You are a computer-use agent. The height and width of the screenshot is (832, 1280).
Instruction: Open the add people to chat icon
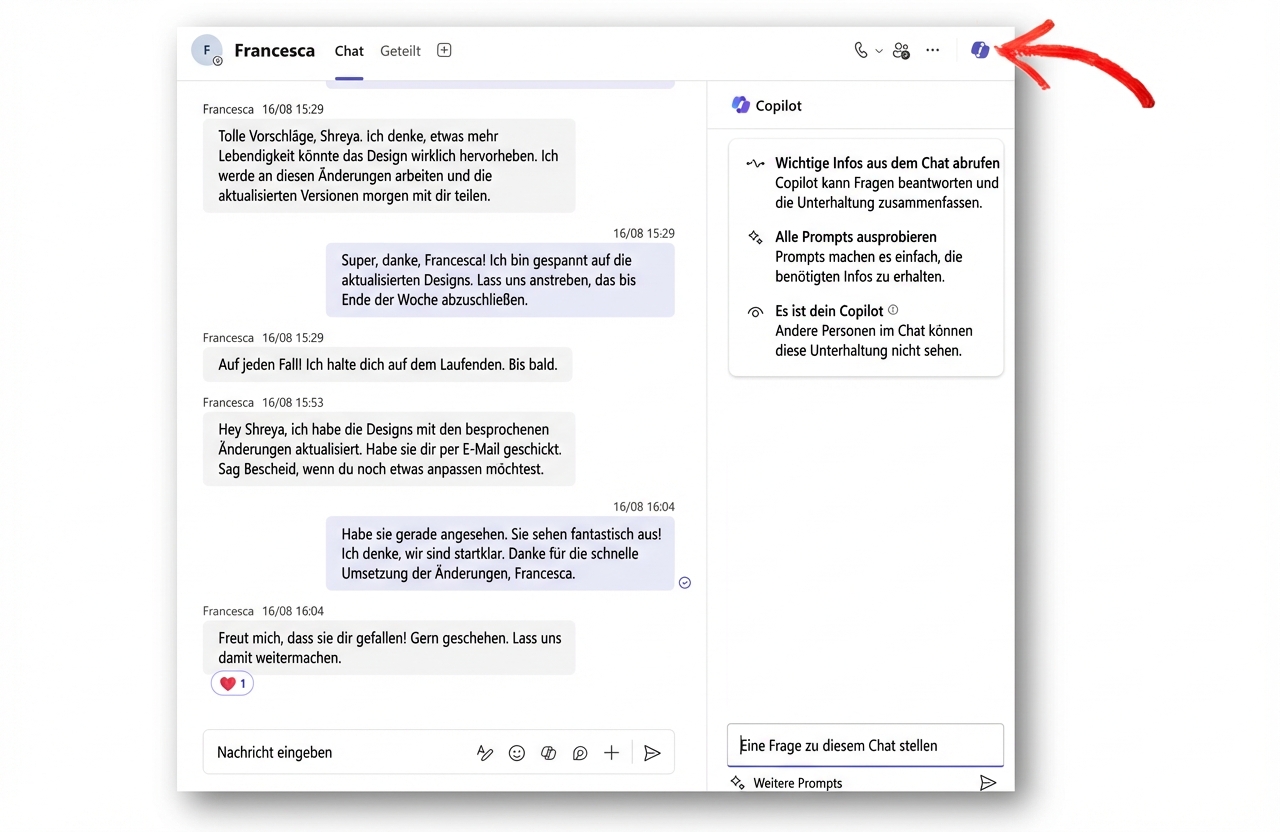[x=901, y=49]
